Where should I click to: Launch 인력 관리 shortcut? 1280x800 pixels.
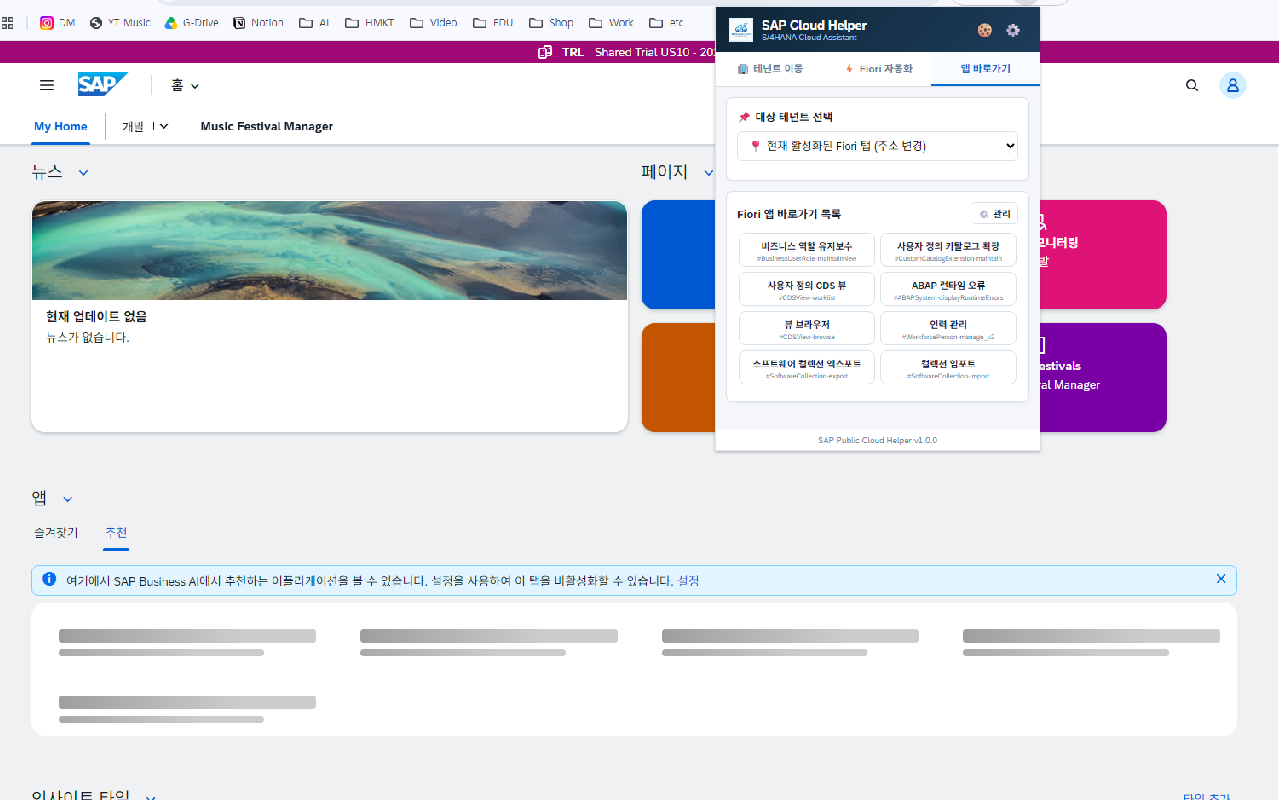(x=948, y=328)
